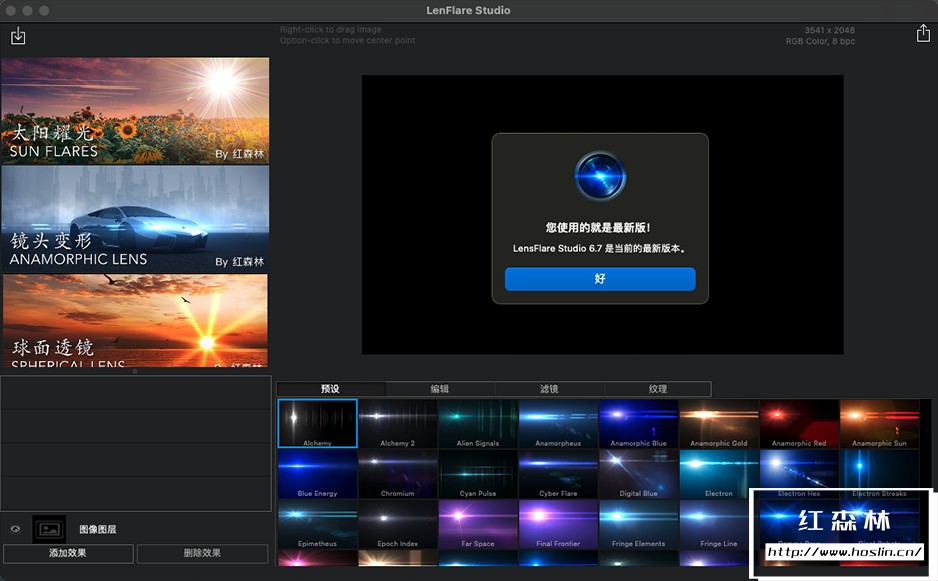Screen dimensions: 938x581
Task: Click the 'Right-click to drag image' hint
Action: coord(330,29)
